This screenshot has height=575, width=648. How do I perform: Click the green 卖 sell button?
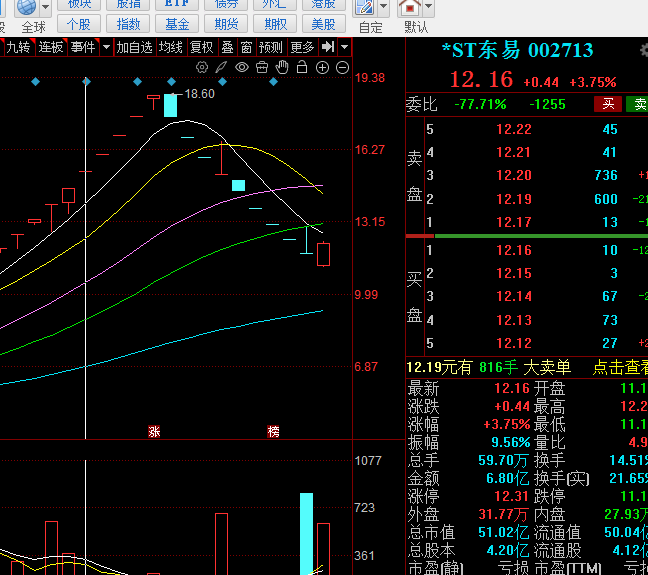point(638,104)
